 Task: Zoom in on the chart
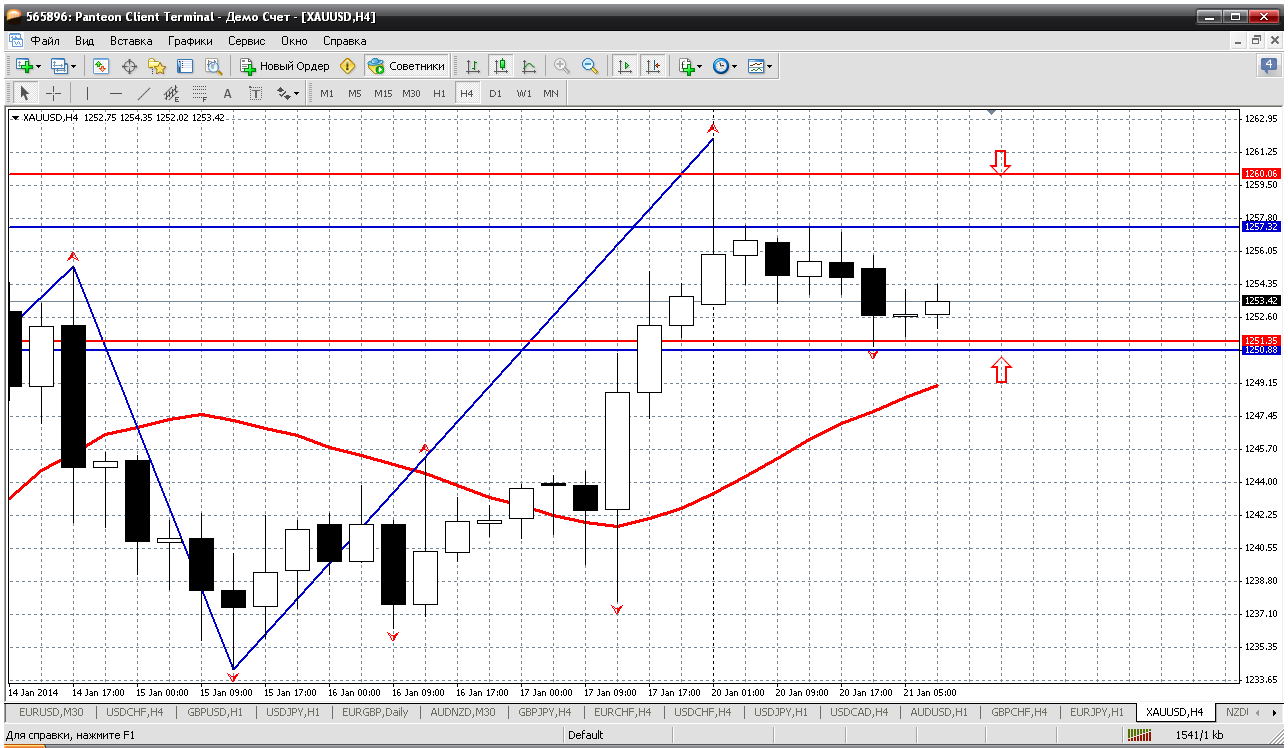click(x=562, y=66)
